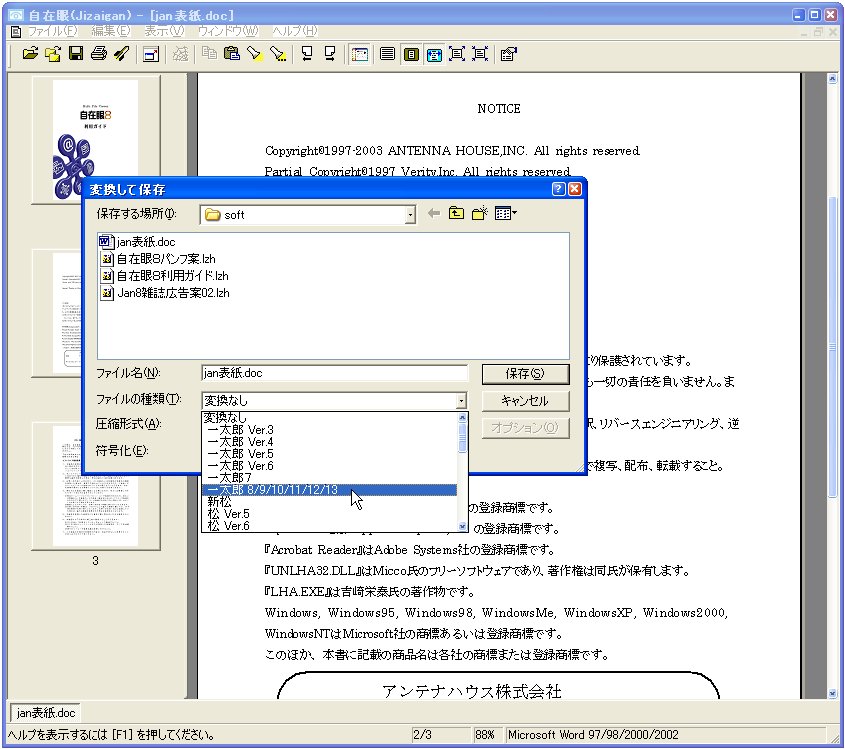Viewport: 845px width, 749px height.
Task: Select the page 1 cover thumbnail
Action: pos(95,140)
